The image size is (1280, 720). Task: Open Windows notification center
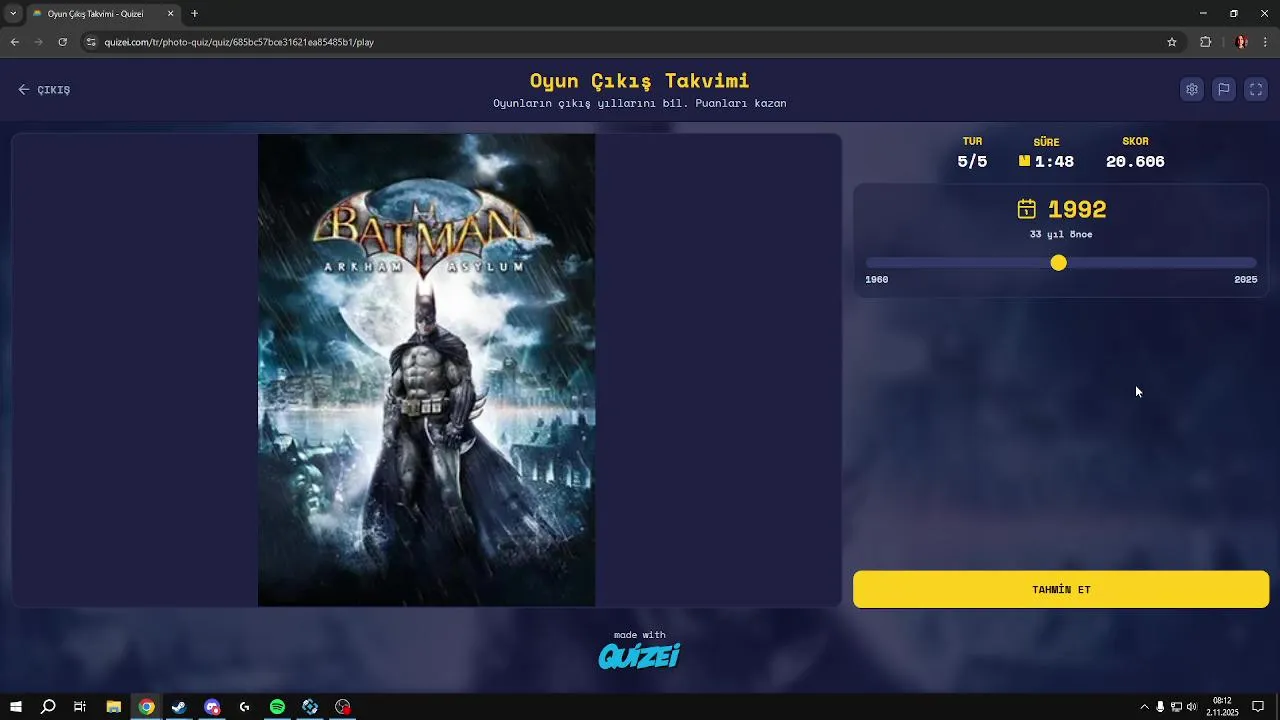pyautogui.click(x=1258, y=707)
